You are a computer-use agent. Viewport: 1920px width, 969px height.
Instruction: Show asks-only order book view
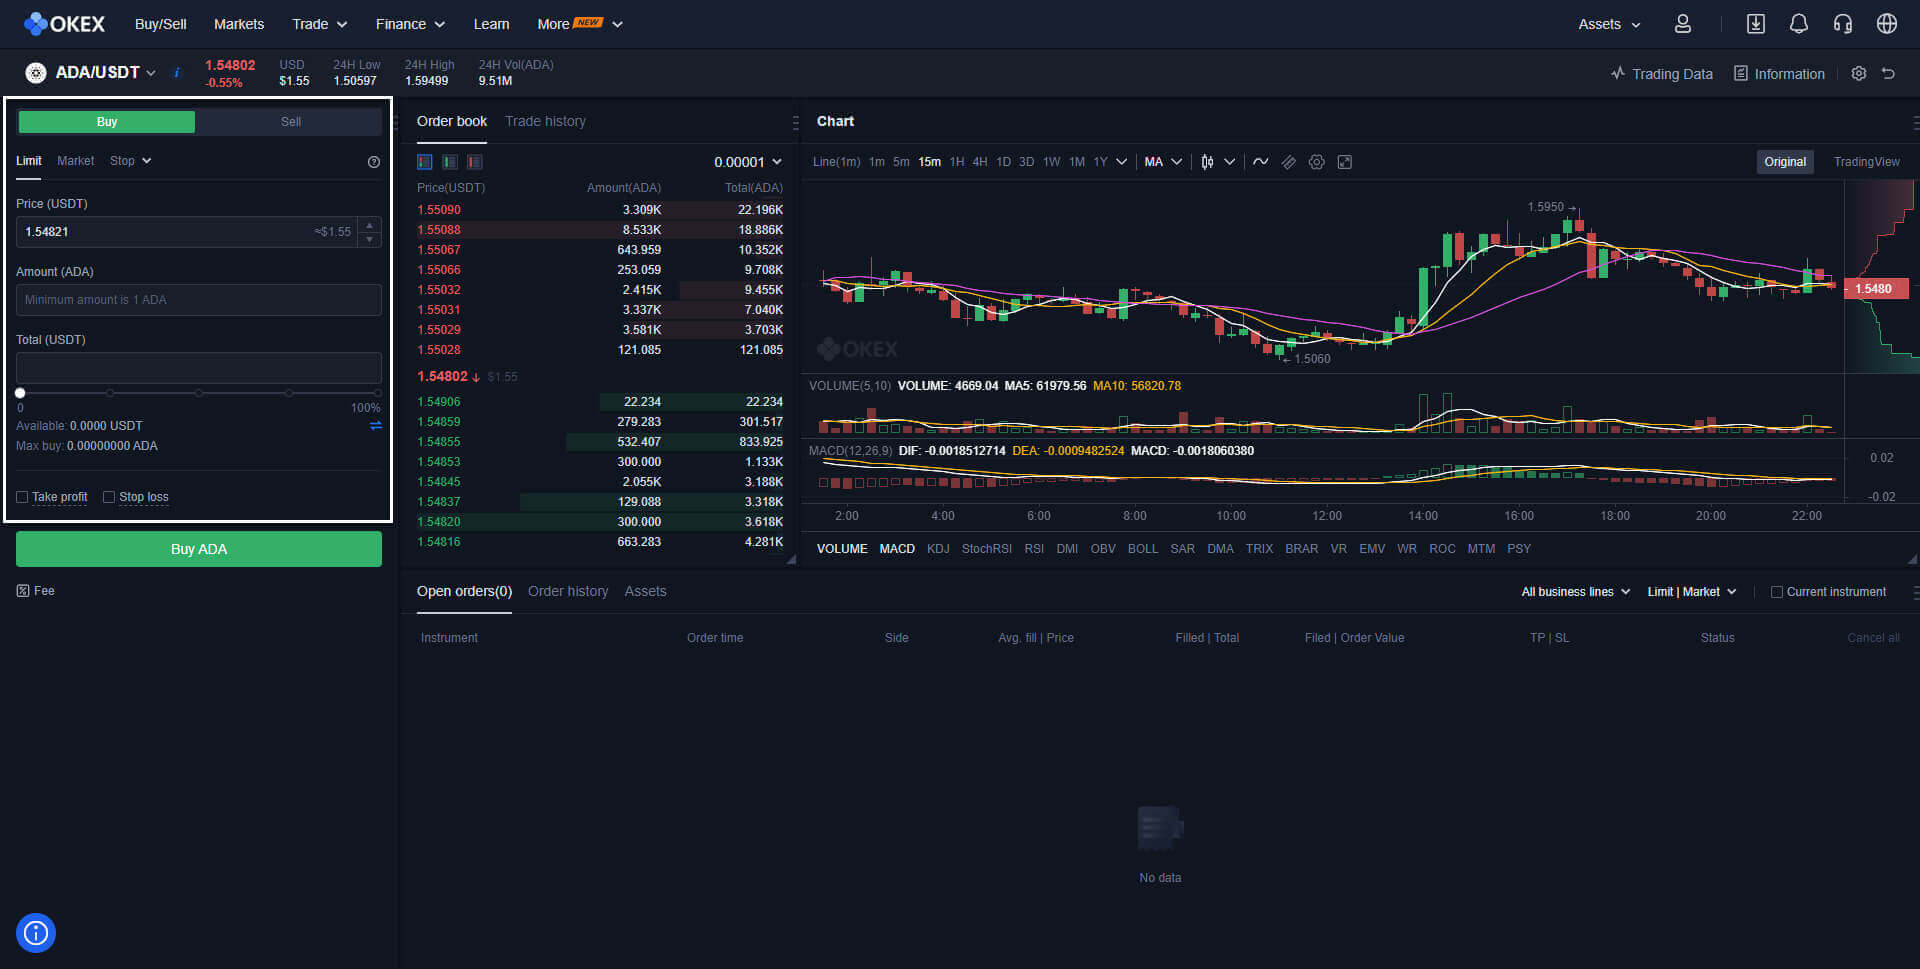click(x=475, y=162)
